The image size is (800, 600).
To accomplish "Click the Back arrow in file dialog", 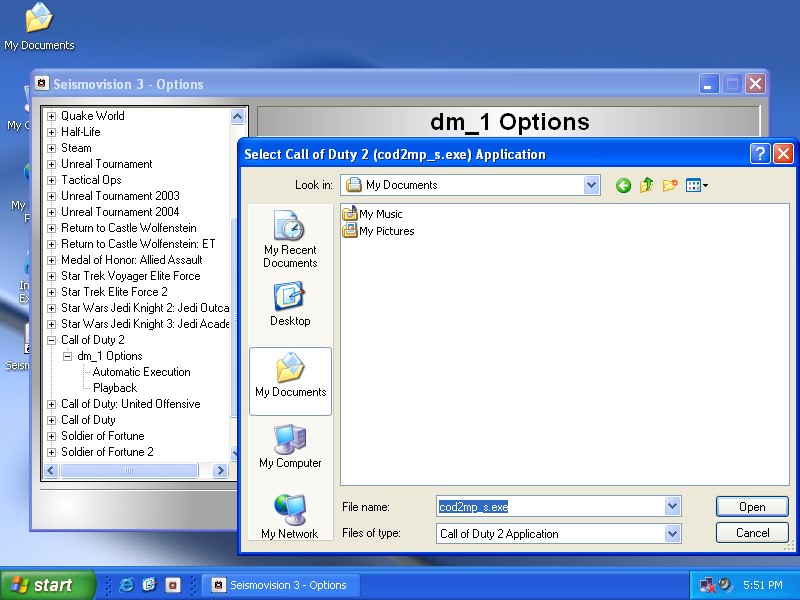I will tap(623, 185).
